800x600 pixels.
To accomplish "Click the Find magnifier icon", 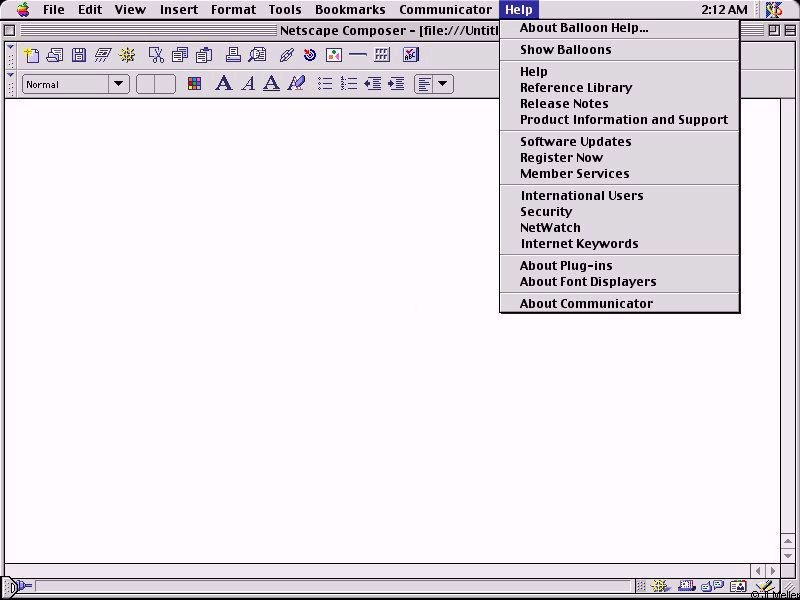I will pos(257,55).
